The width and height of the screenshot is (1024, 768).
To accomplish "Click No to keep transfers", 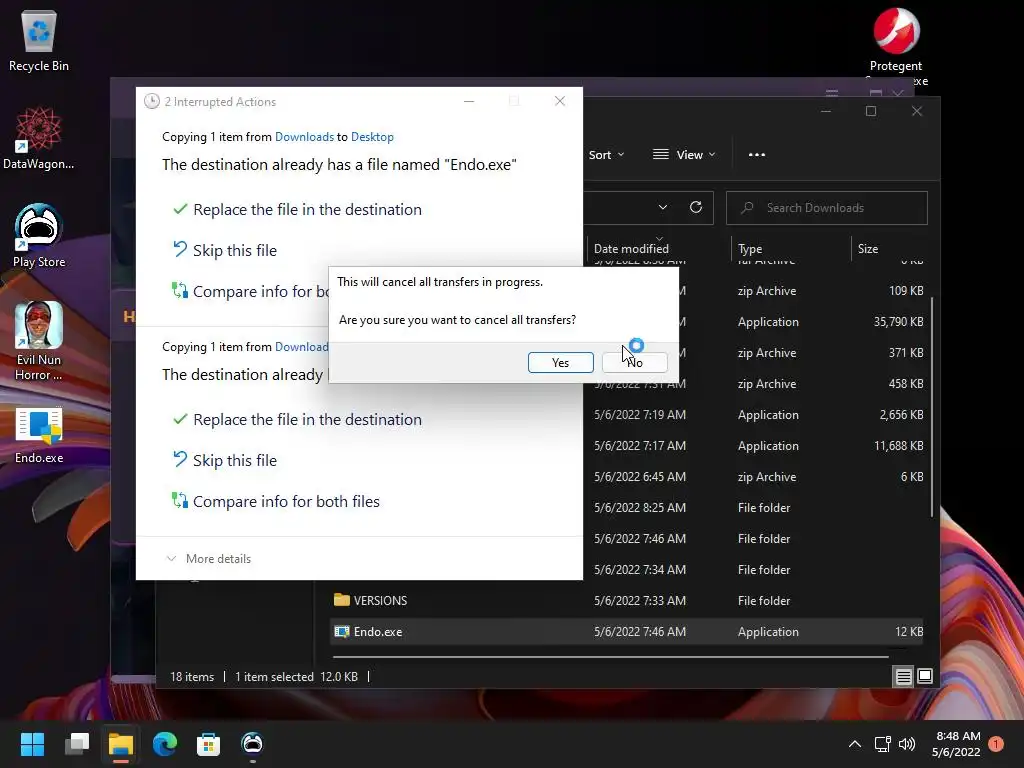I will tap(635, 362).
